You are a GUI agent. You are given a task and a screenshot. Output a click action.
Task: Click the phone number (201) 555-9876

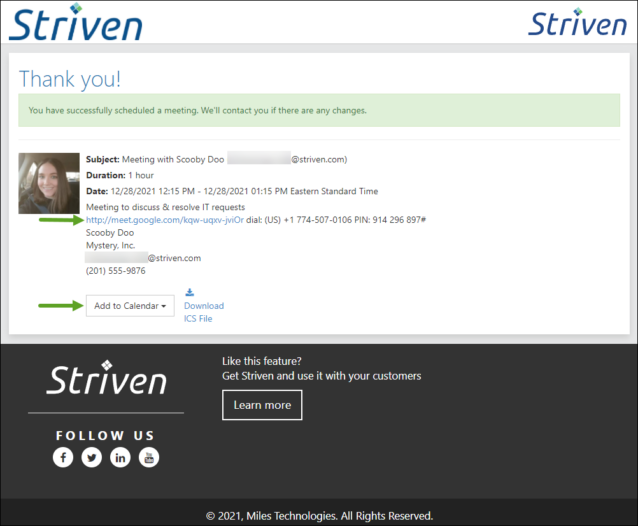[116, 271]
